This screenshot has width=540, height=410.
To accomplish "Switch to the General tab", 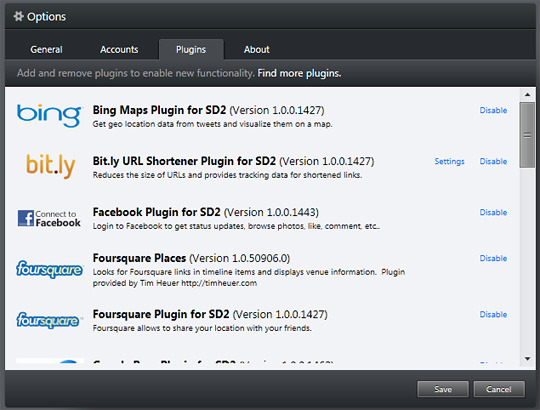I will click(x=46, y=50).
